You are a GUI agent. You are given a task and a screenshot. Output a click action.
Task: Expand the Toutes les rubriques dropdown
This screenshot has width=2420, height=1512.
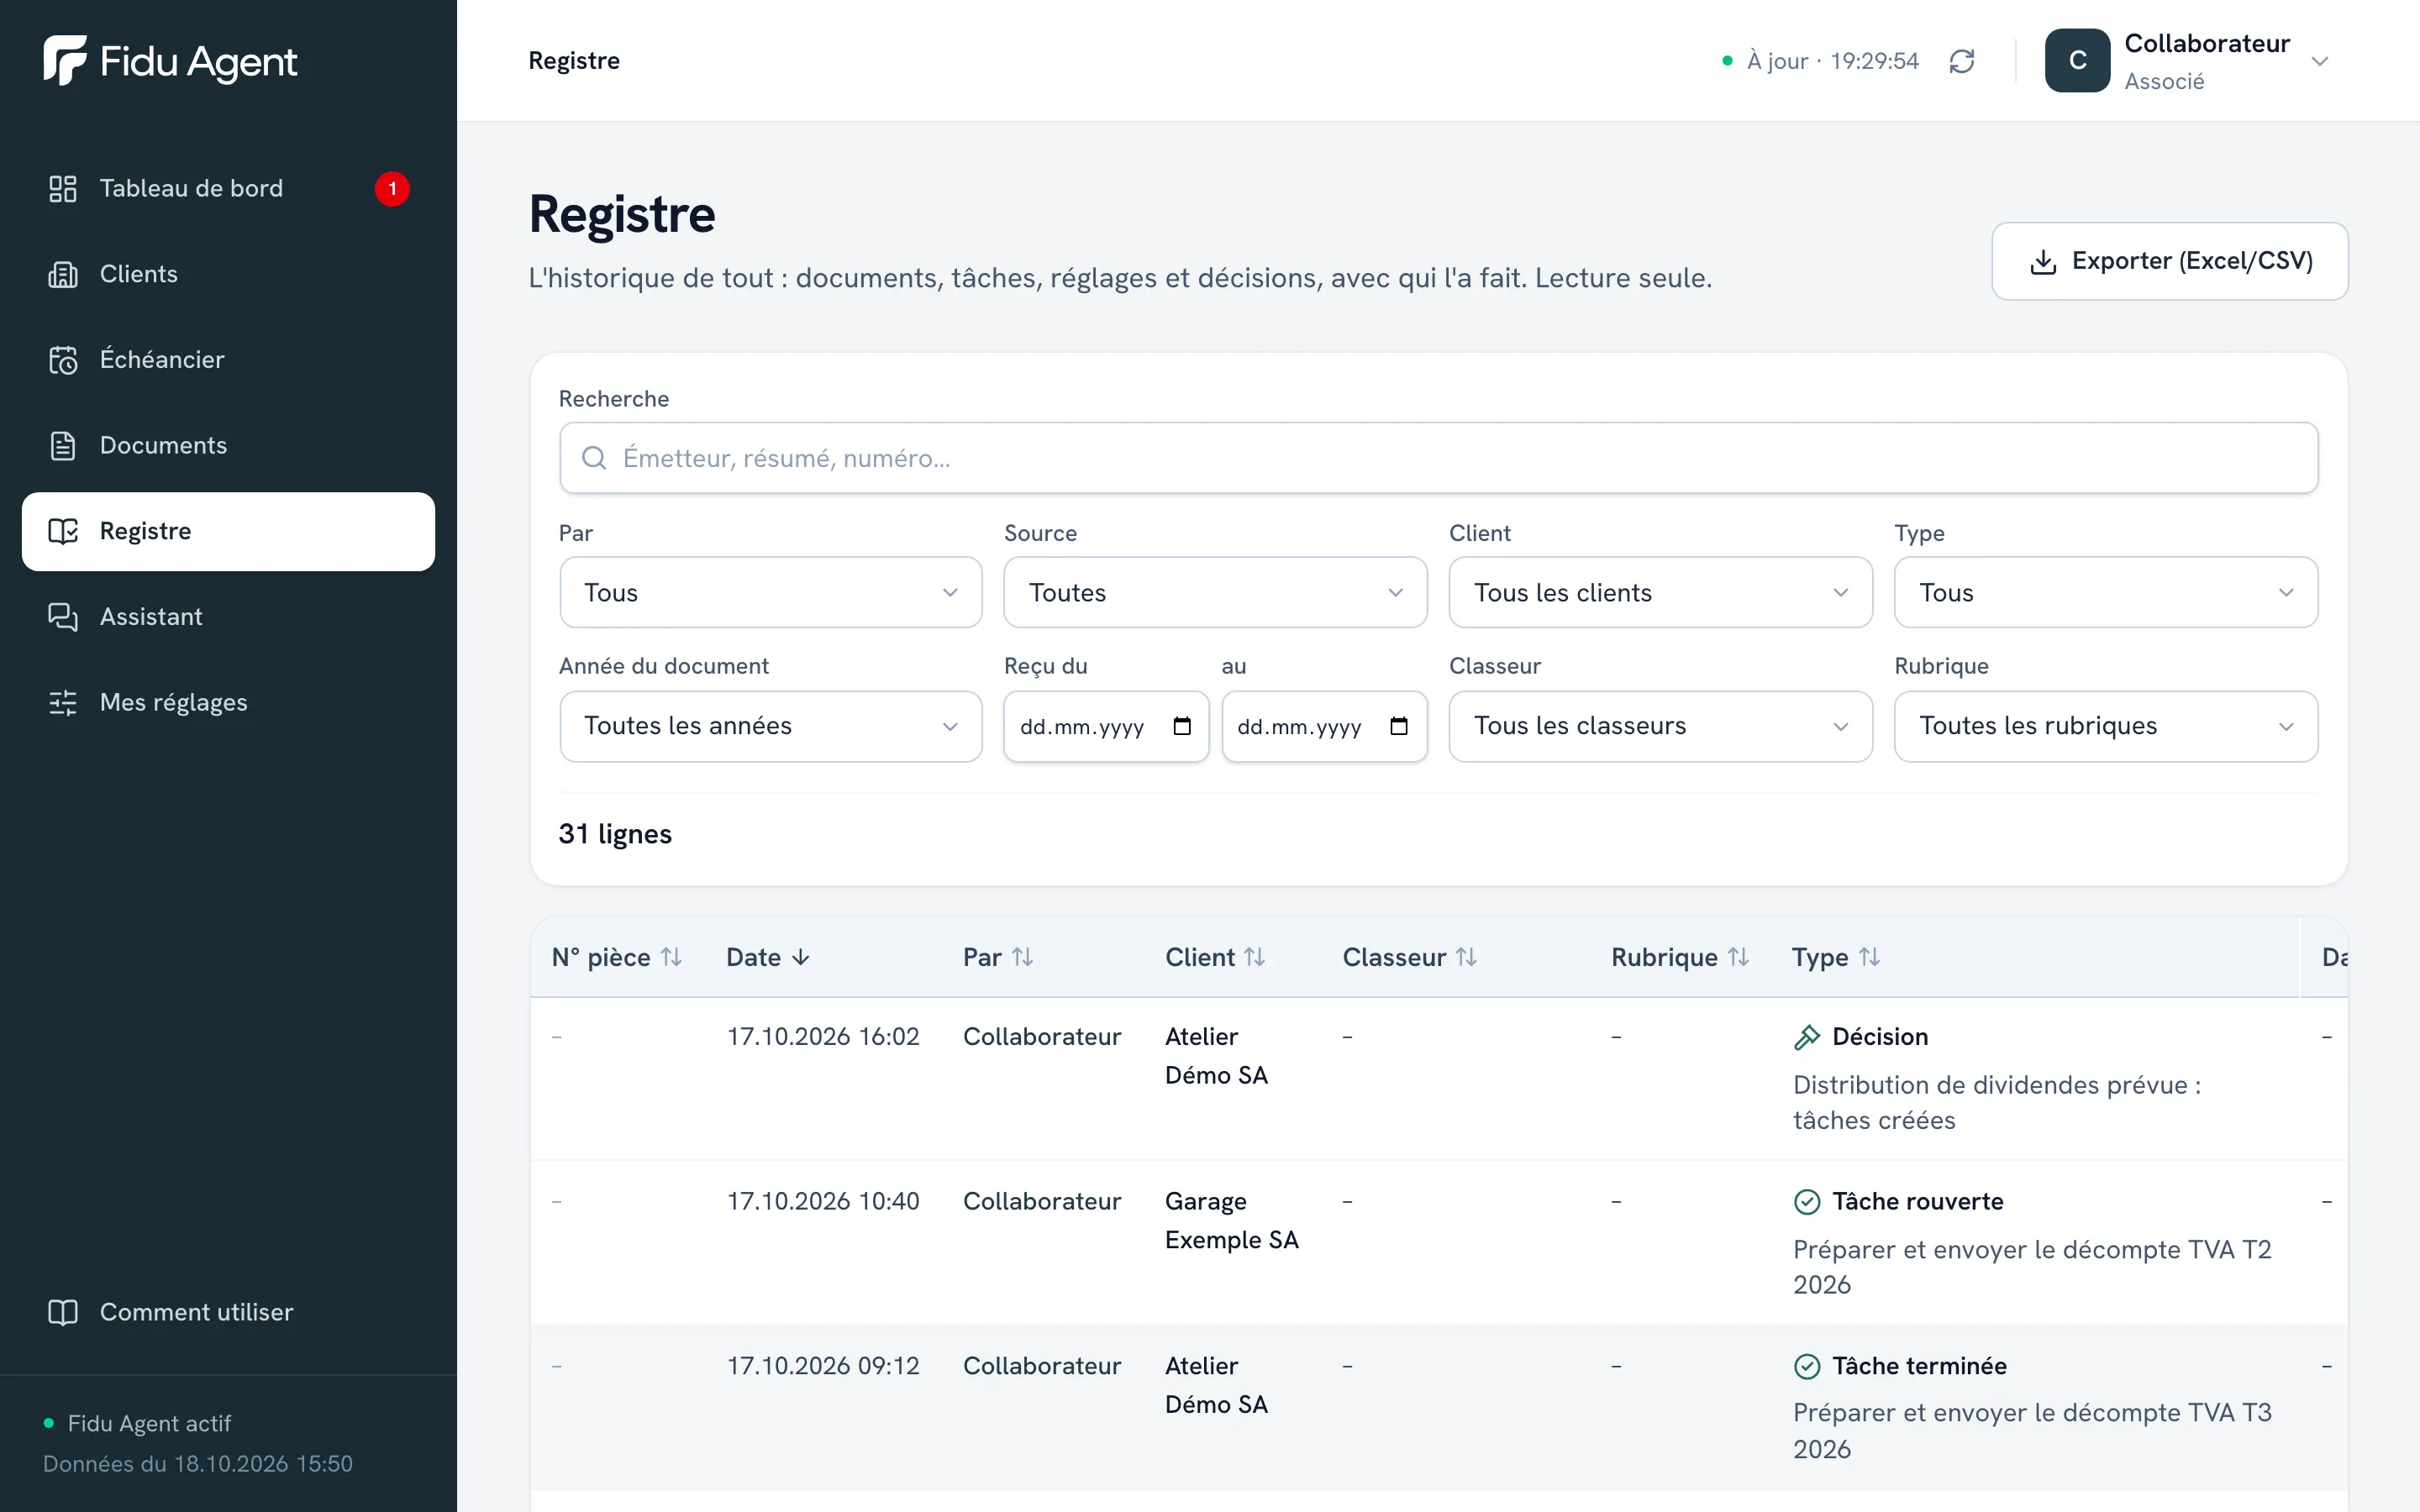tap(2105, 727)
